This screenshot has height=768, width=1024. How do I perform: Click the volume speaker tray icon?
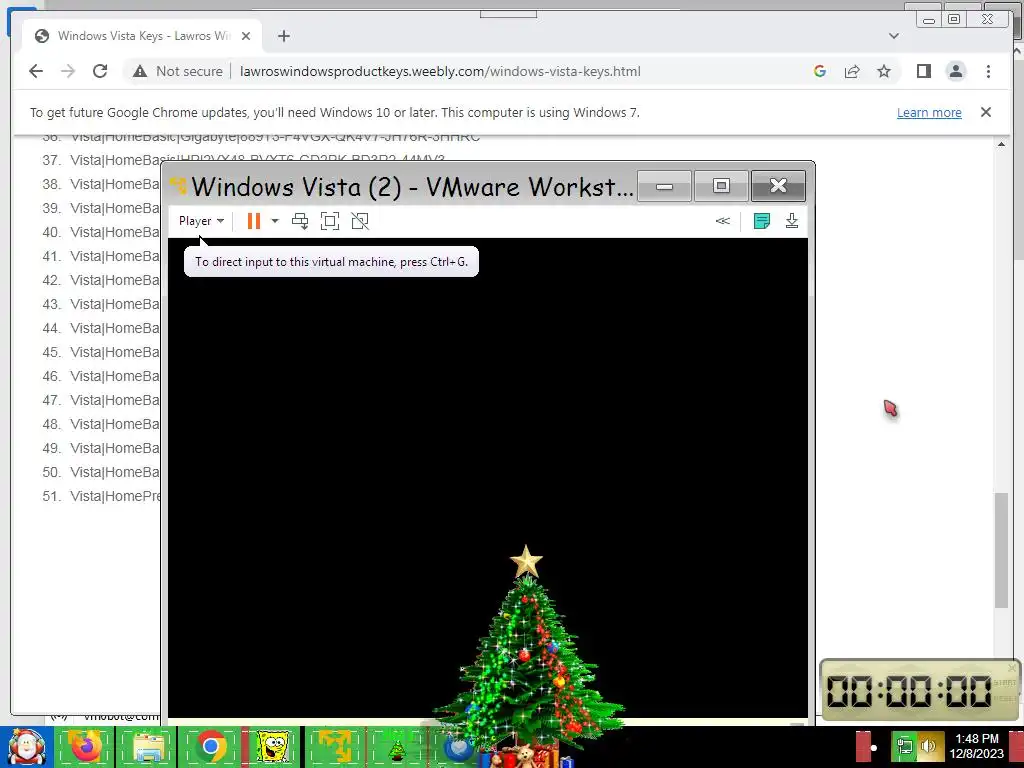click(928, 746)
